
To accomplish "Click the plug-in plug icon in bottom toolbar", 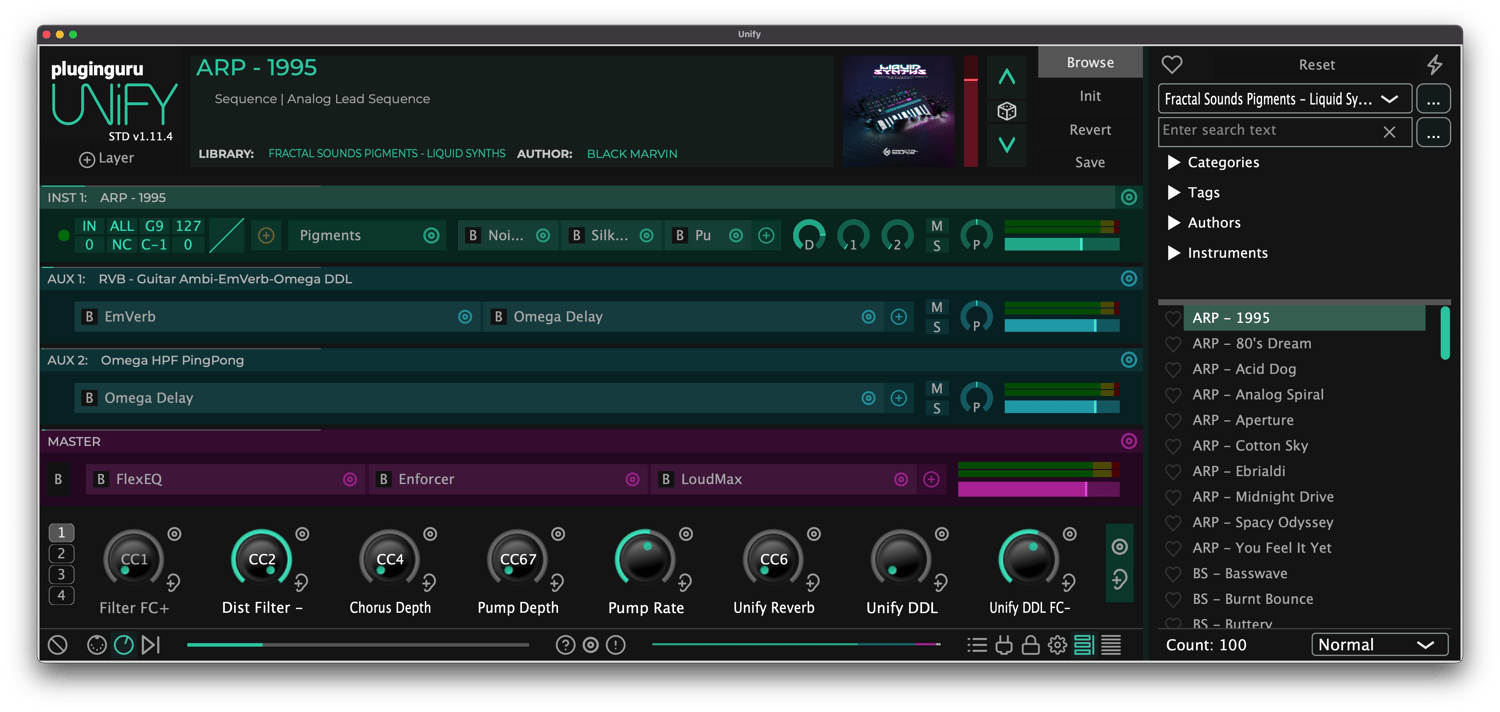I will tap(1004, 645).
